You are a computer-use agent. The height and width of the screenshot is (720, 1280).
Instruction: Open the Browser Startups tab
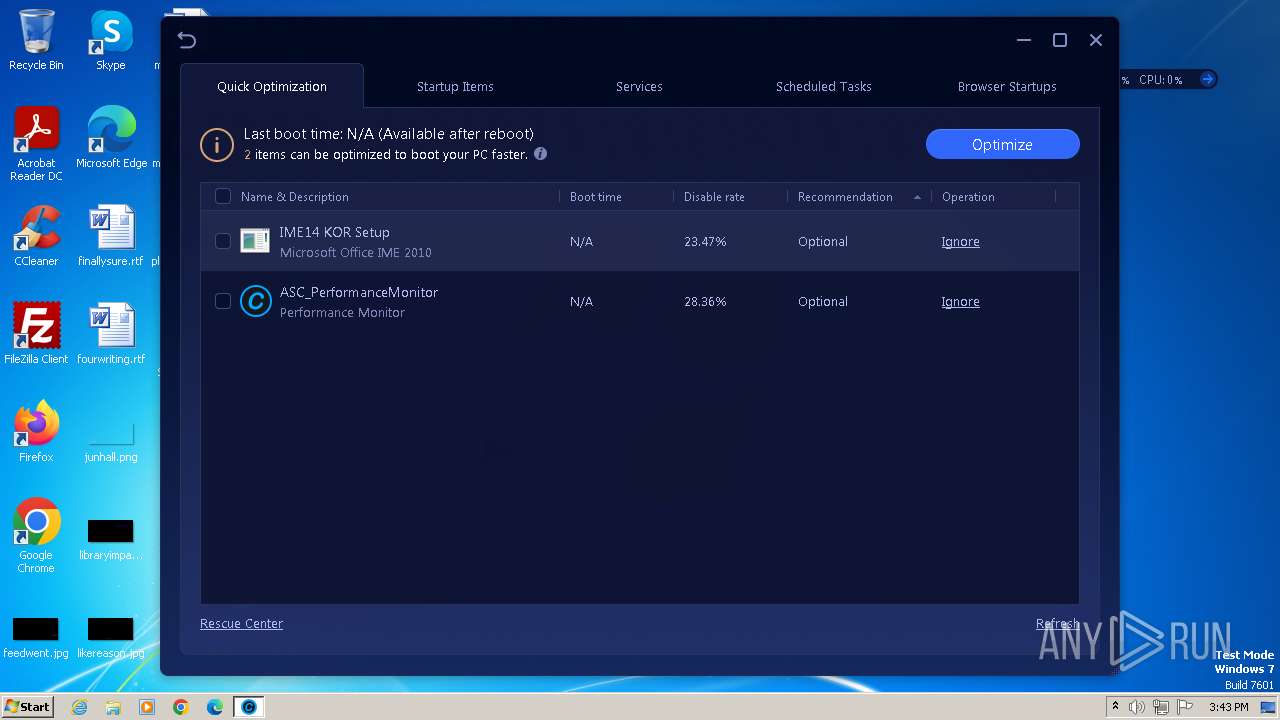pos(1007,86)
